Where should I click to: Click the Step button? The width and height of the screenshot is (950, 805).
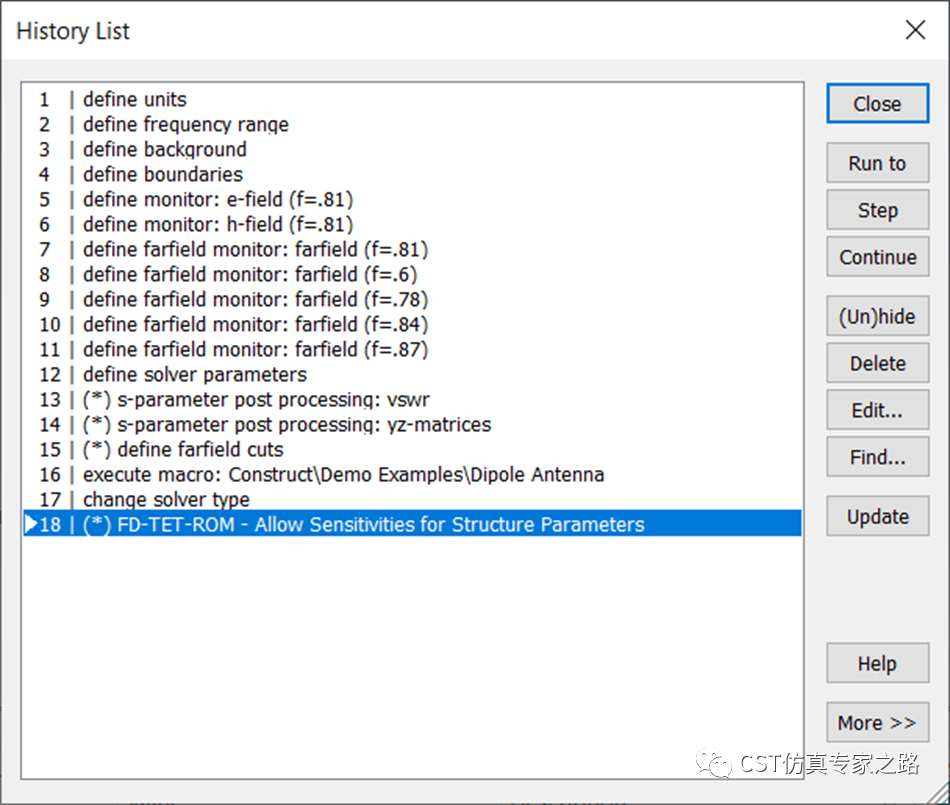pos(877,210)
